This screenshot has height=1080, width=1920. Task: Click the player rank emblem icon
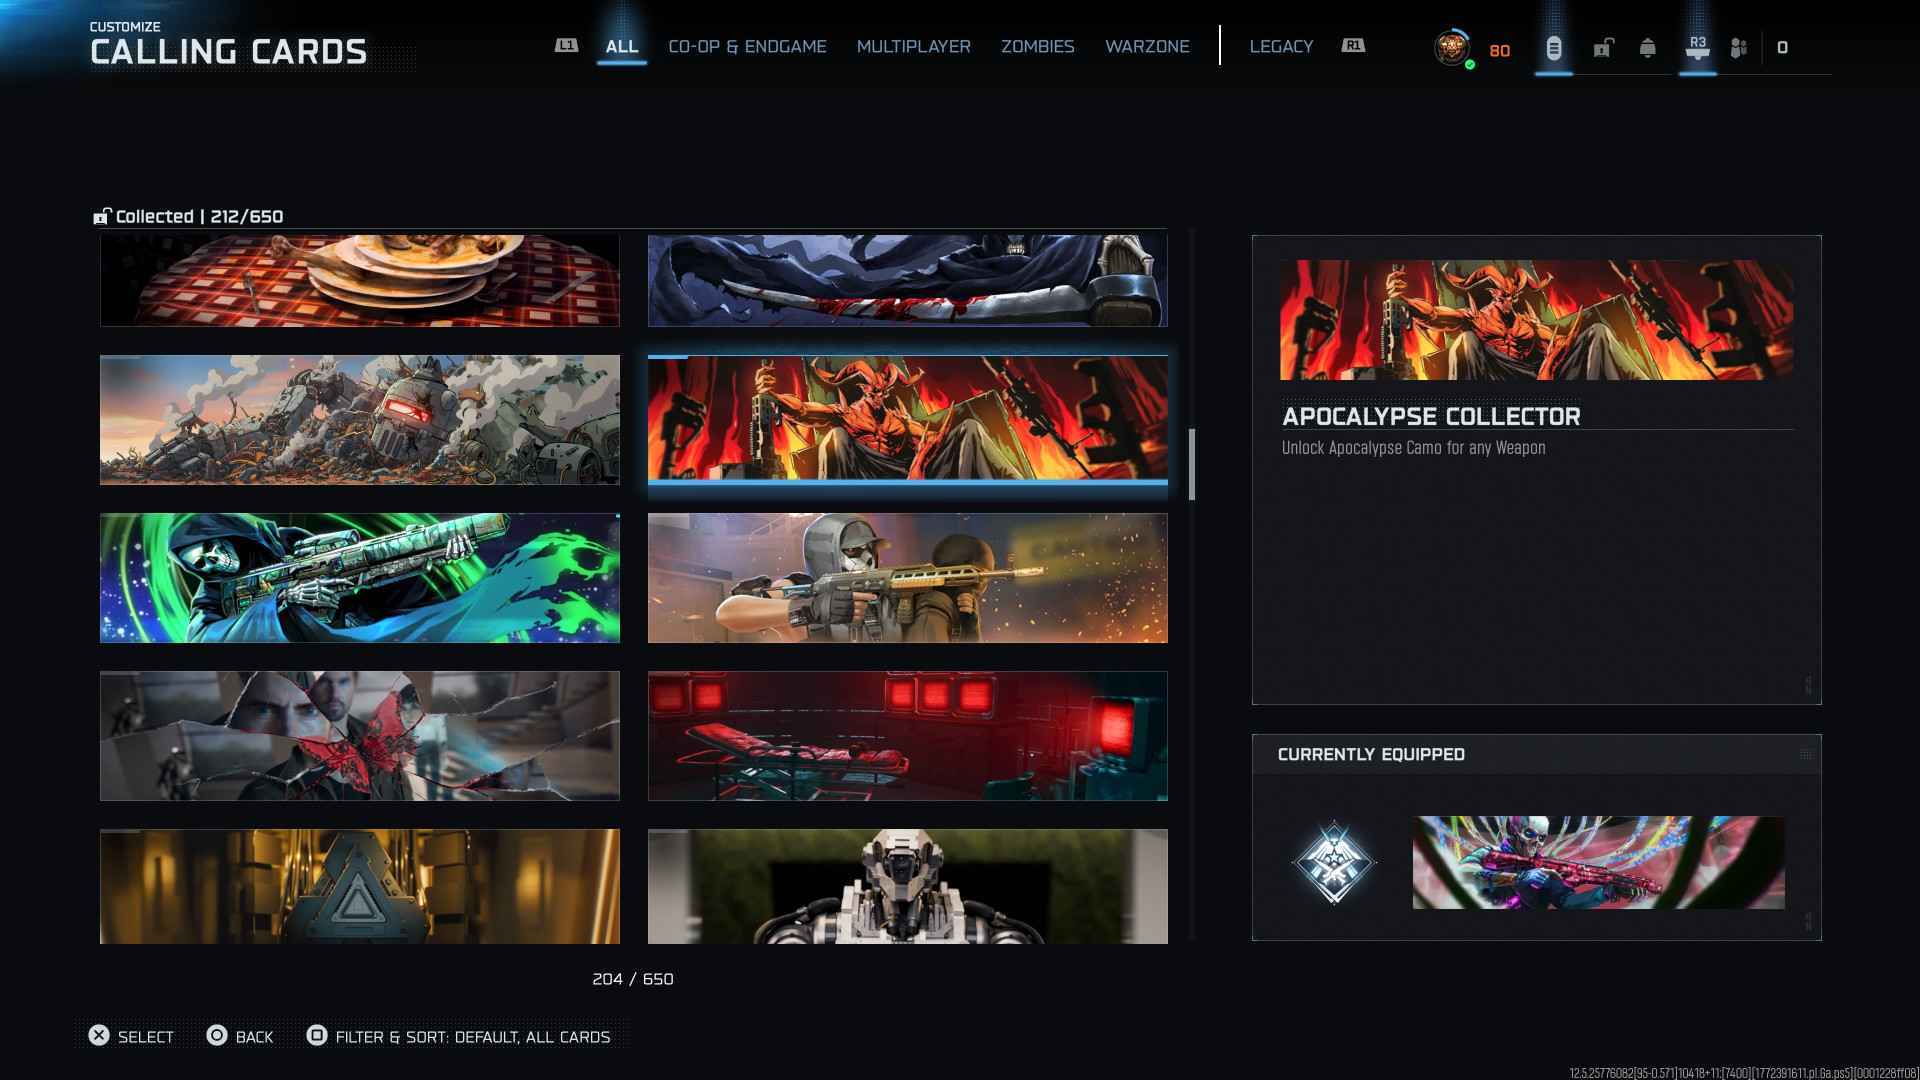pos(1452,48)
